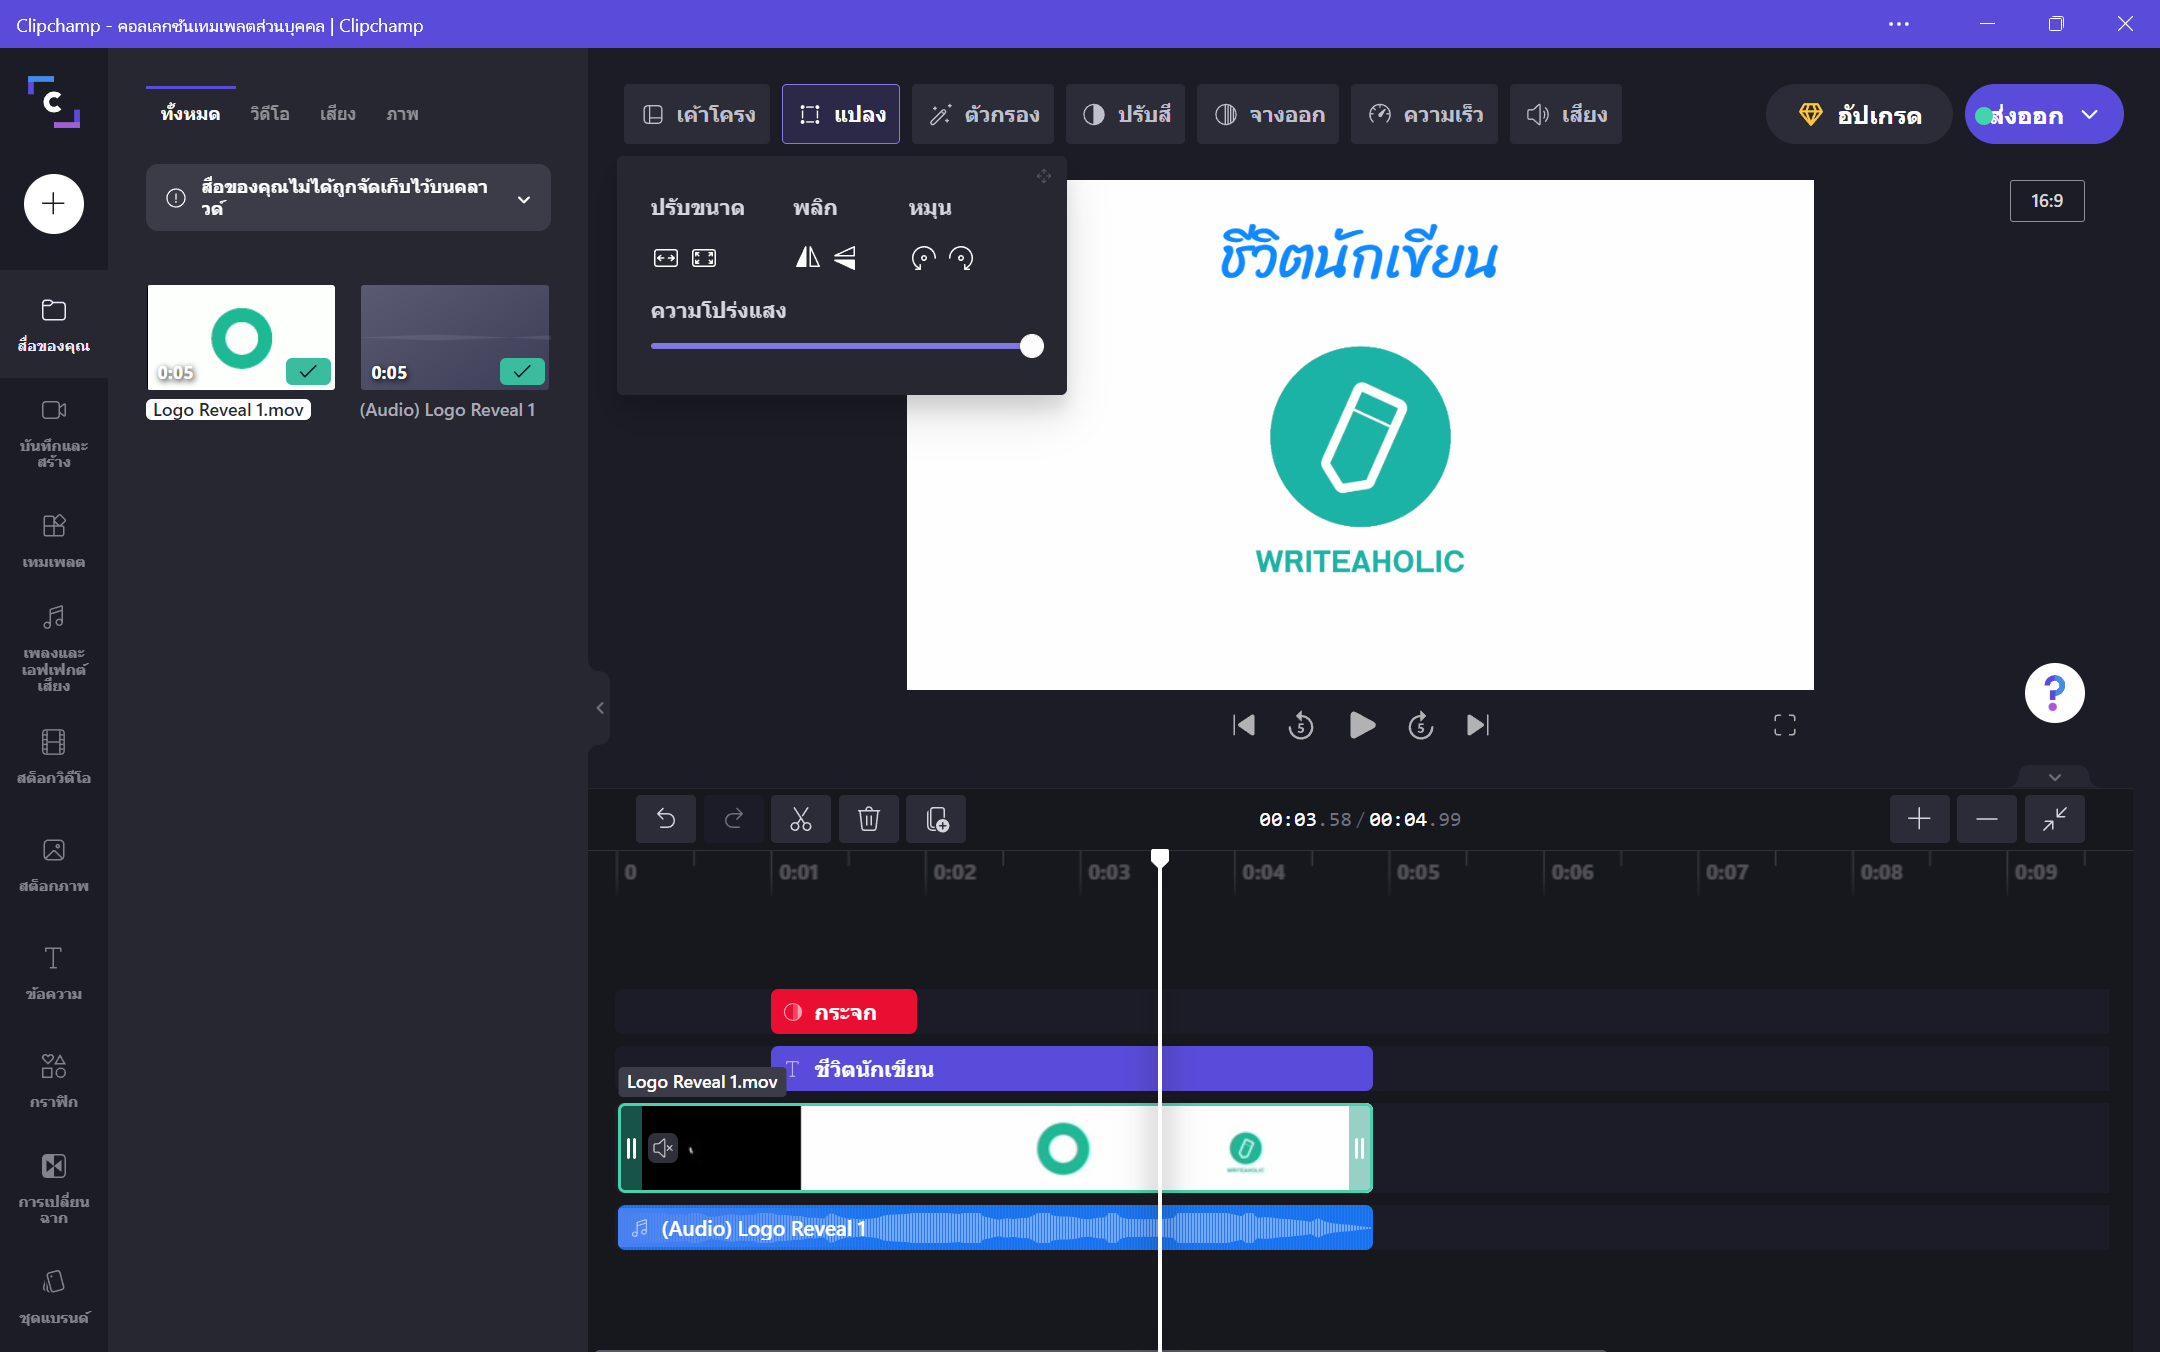Play the video preview

tap(1361, 725)
